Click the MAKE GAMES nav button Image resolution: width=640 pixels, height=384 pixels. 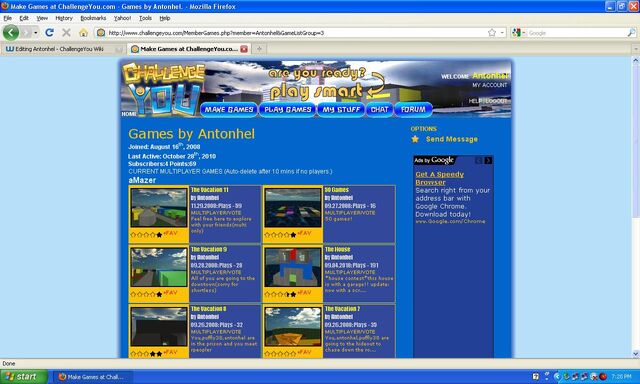coord(229,109)
